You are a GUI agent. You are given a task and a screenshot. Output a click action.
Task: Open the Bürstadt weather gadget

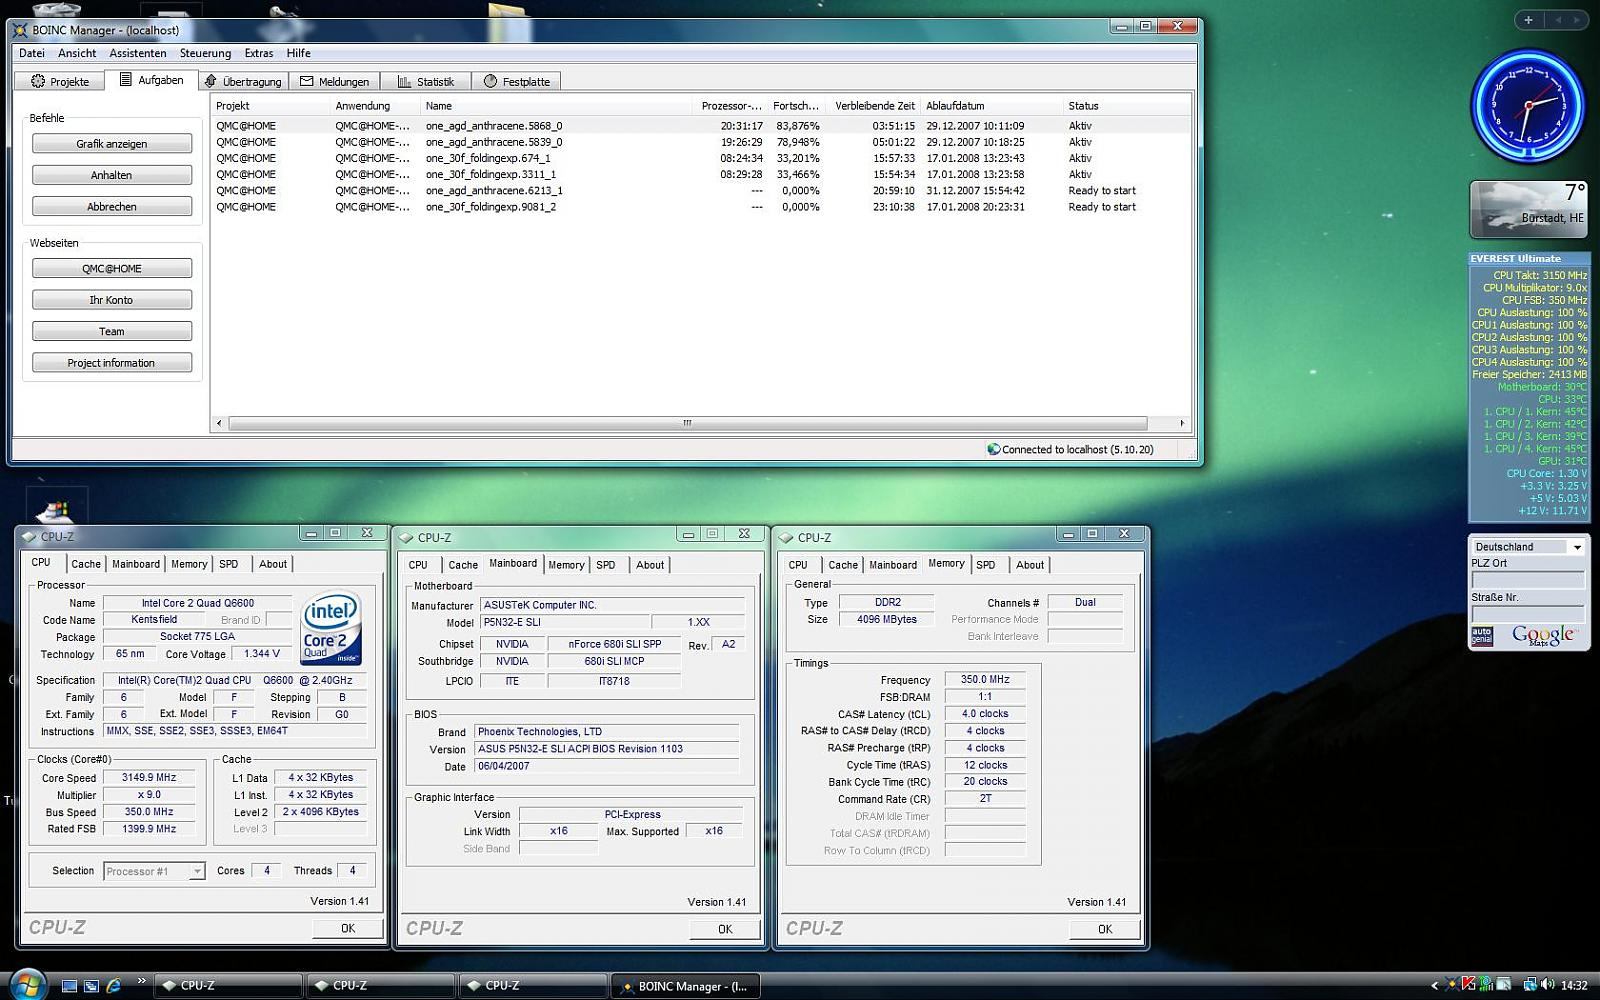1528,209
